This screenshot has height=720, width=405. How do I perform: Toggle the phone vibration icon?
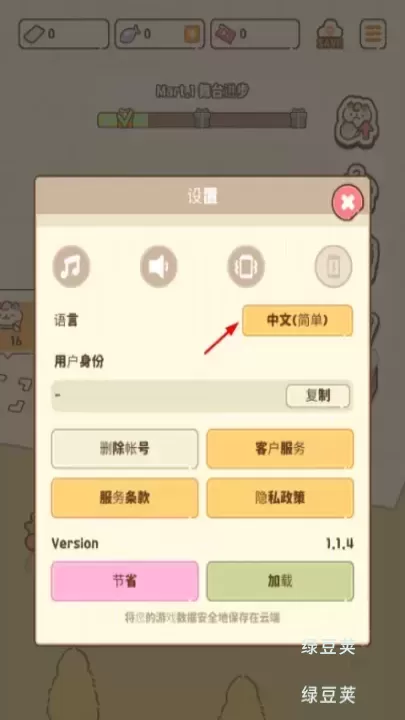click(246, 266)
